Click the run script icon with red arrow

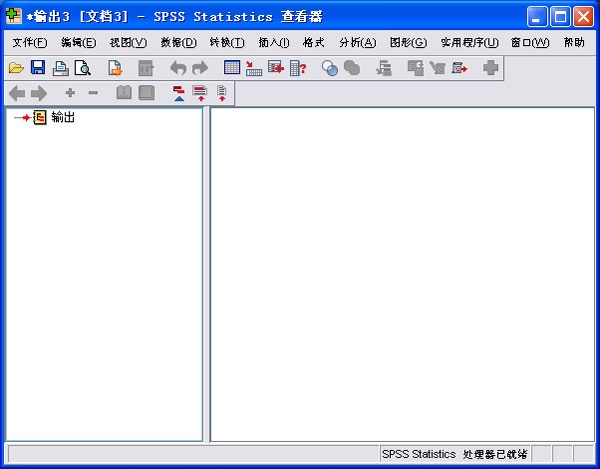pyautogui.click(x=460, y=68)
